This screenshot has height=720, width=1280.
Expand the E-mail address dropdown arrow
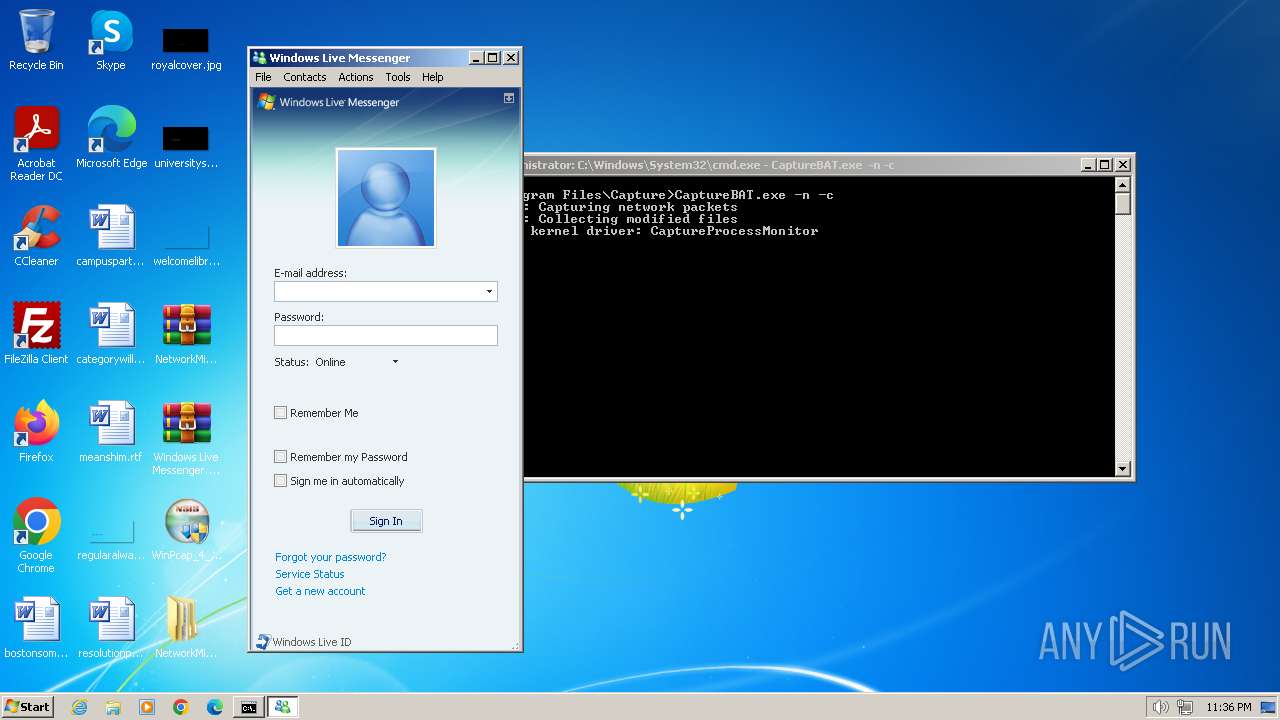[x=489, y=292]
